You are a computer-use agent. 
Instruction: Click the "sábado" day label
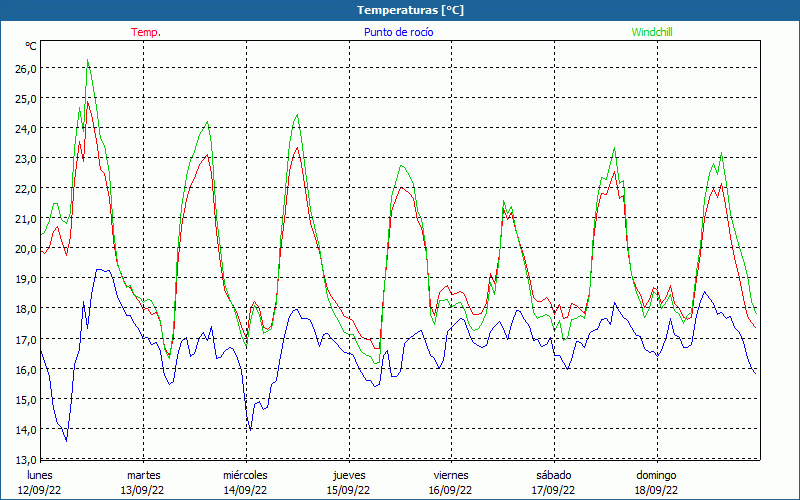554,475
